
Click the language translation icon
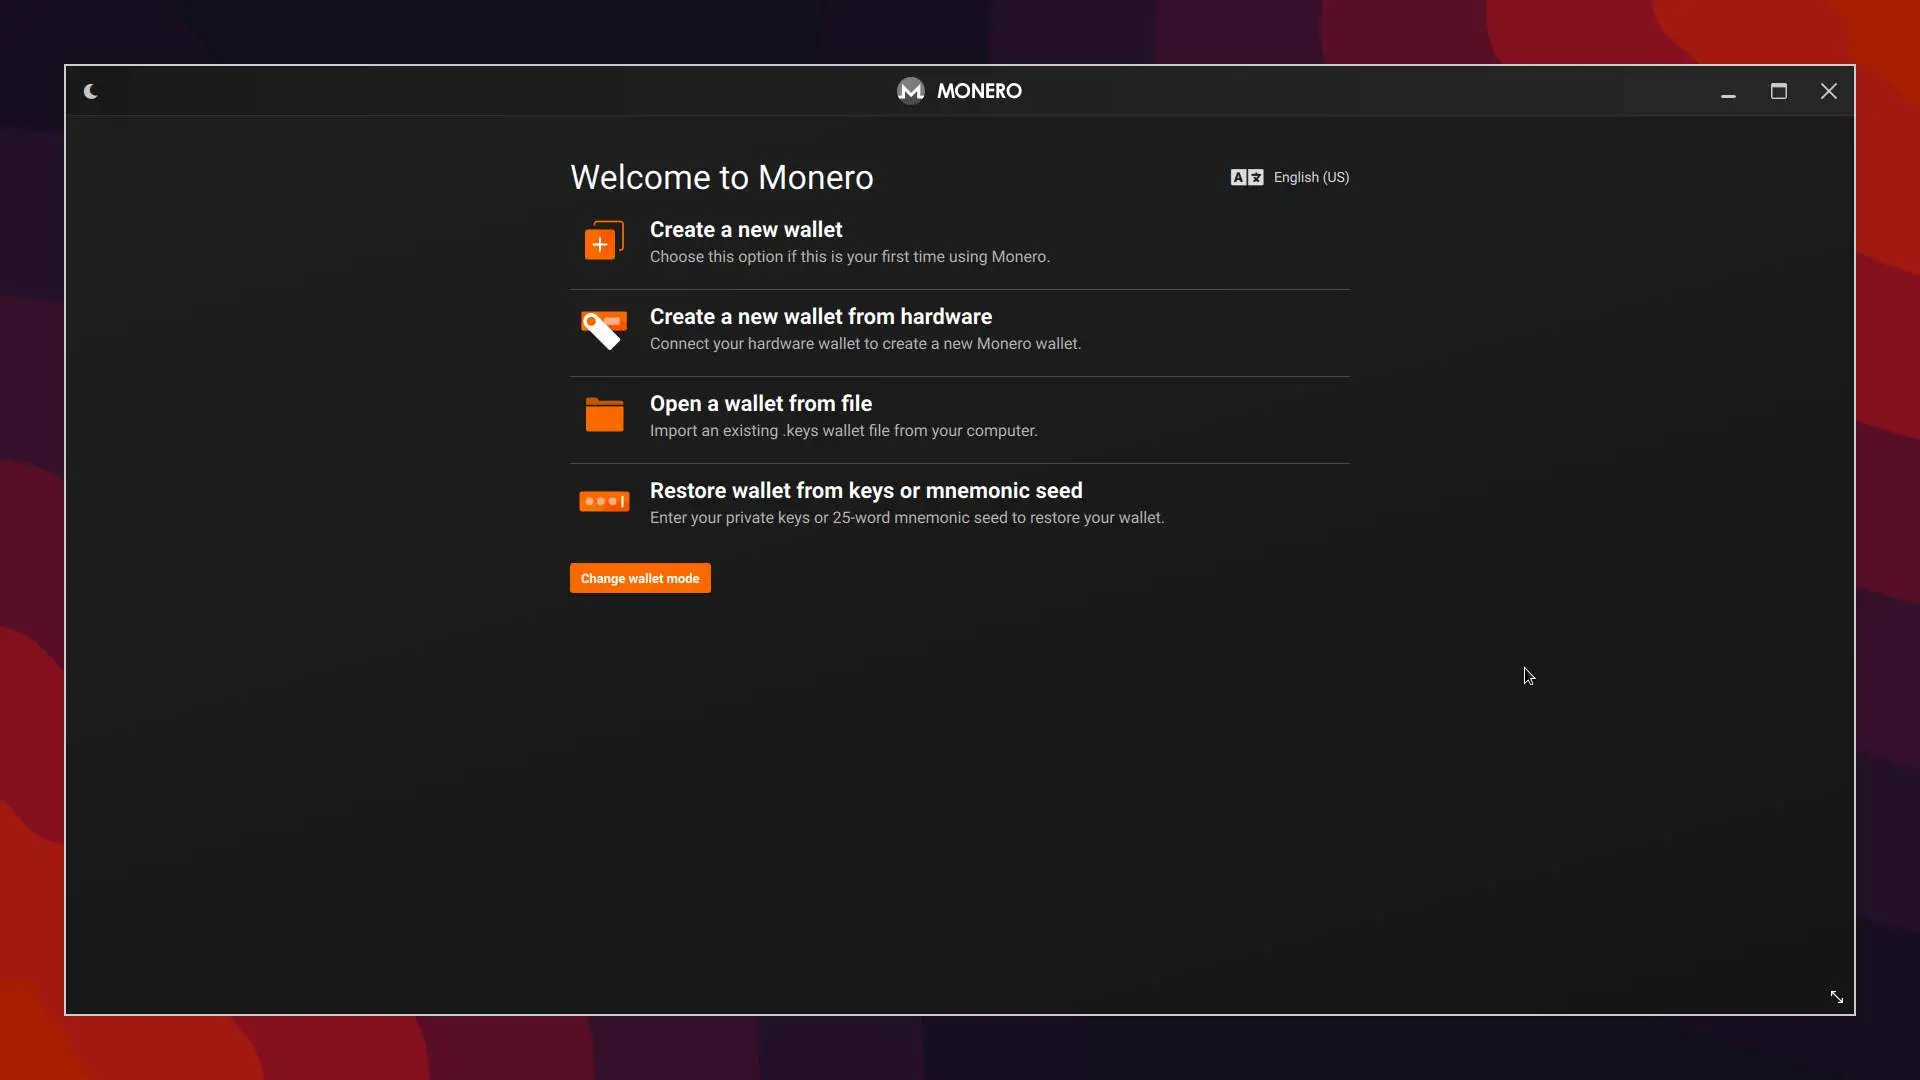click(1247, 177)
